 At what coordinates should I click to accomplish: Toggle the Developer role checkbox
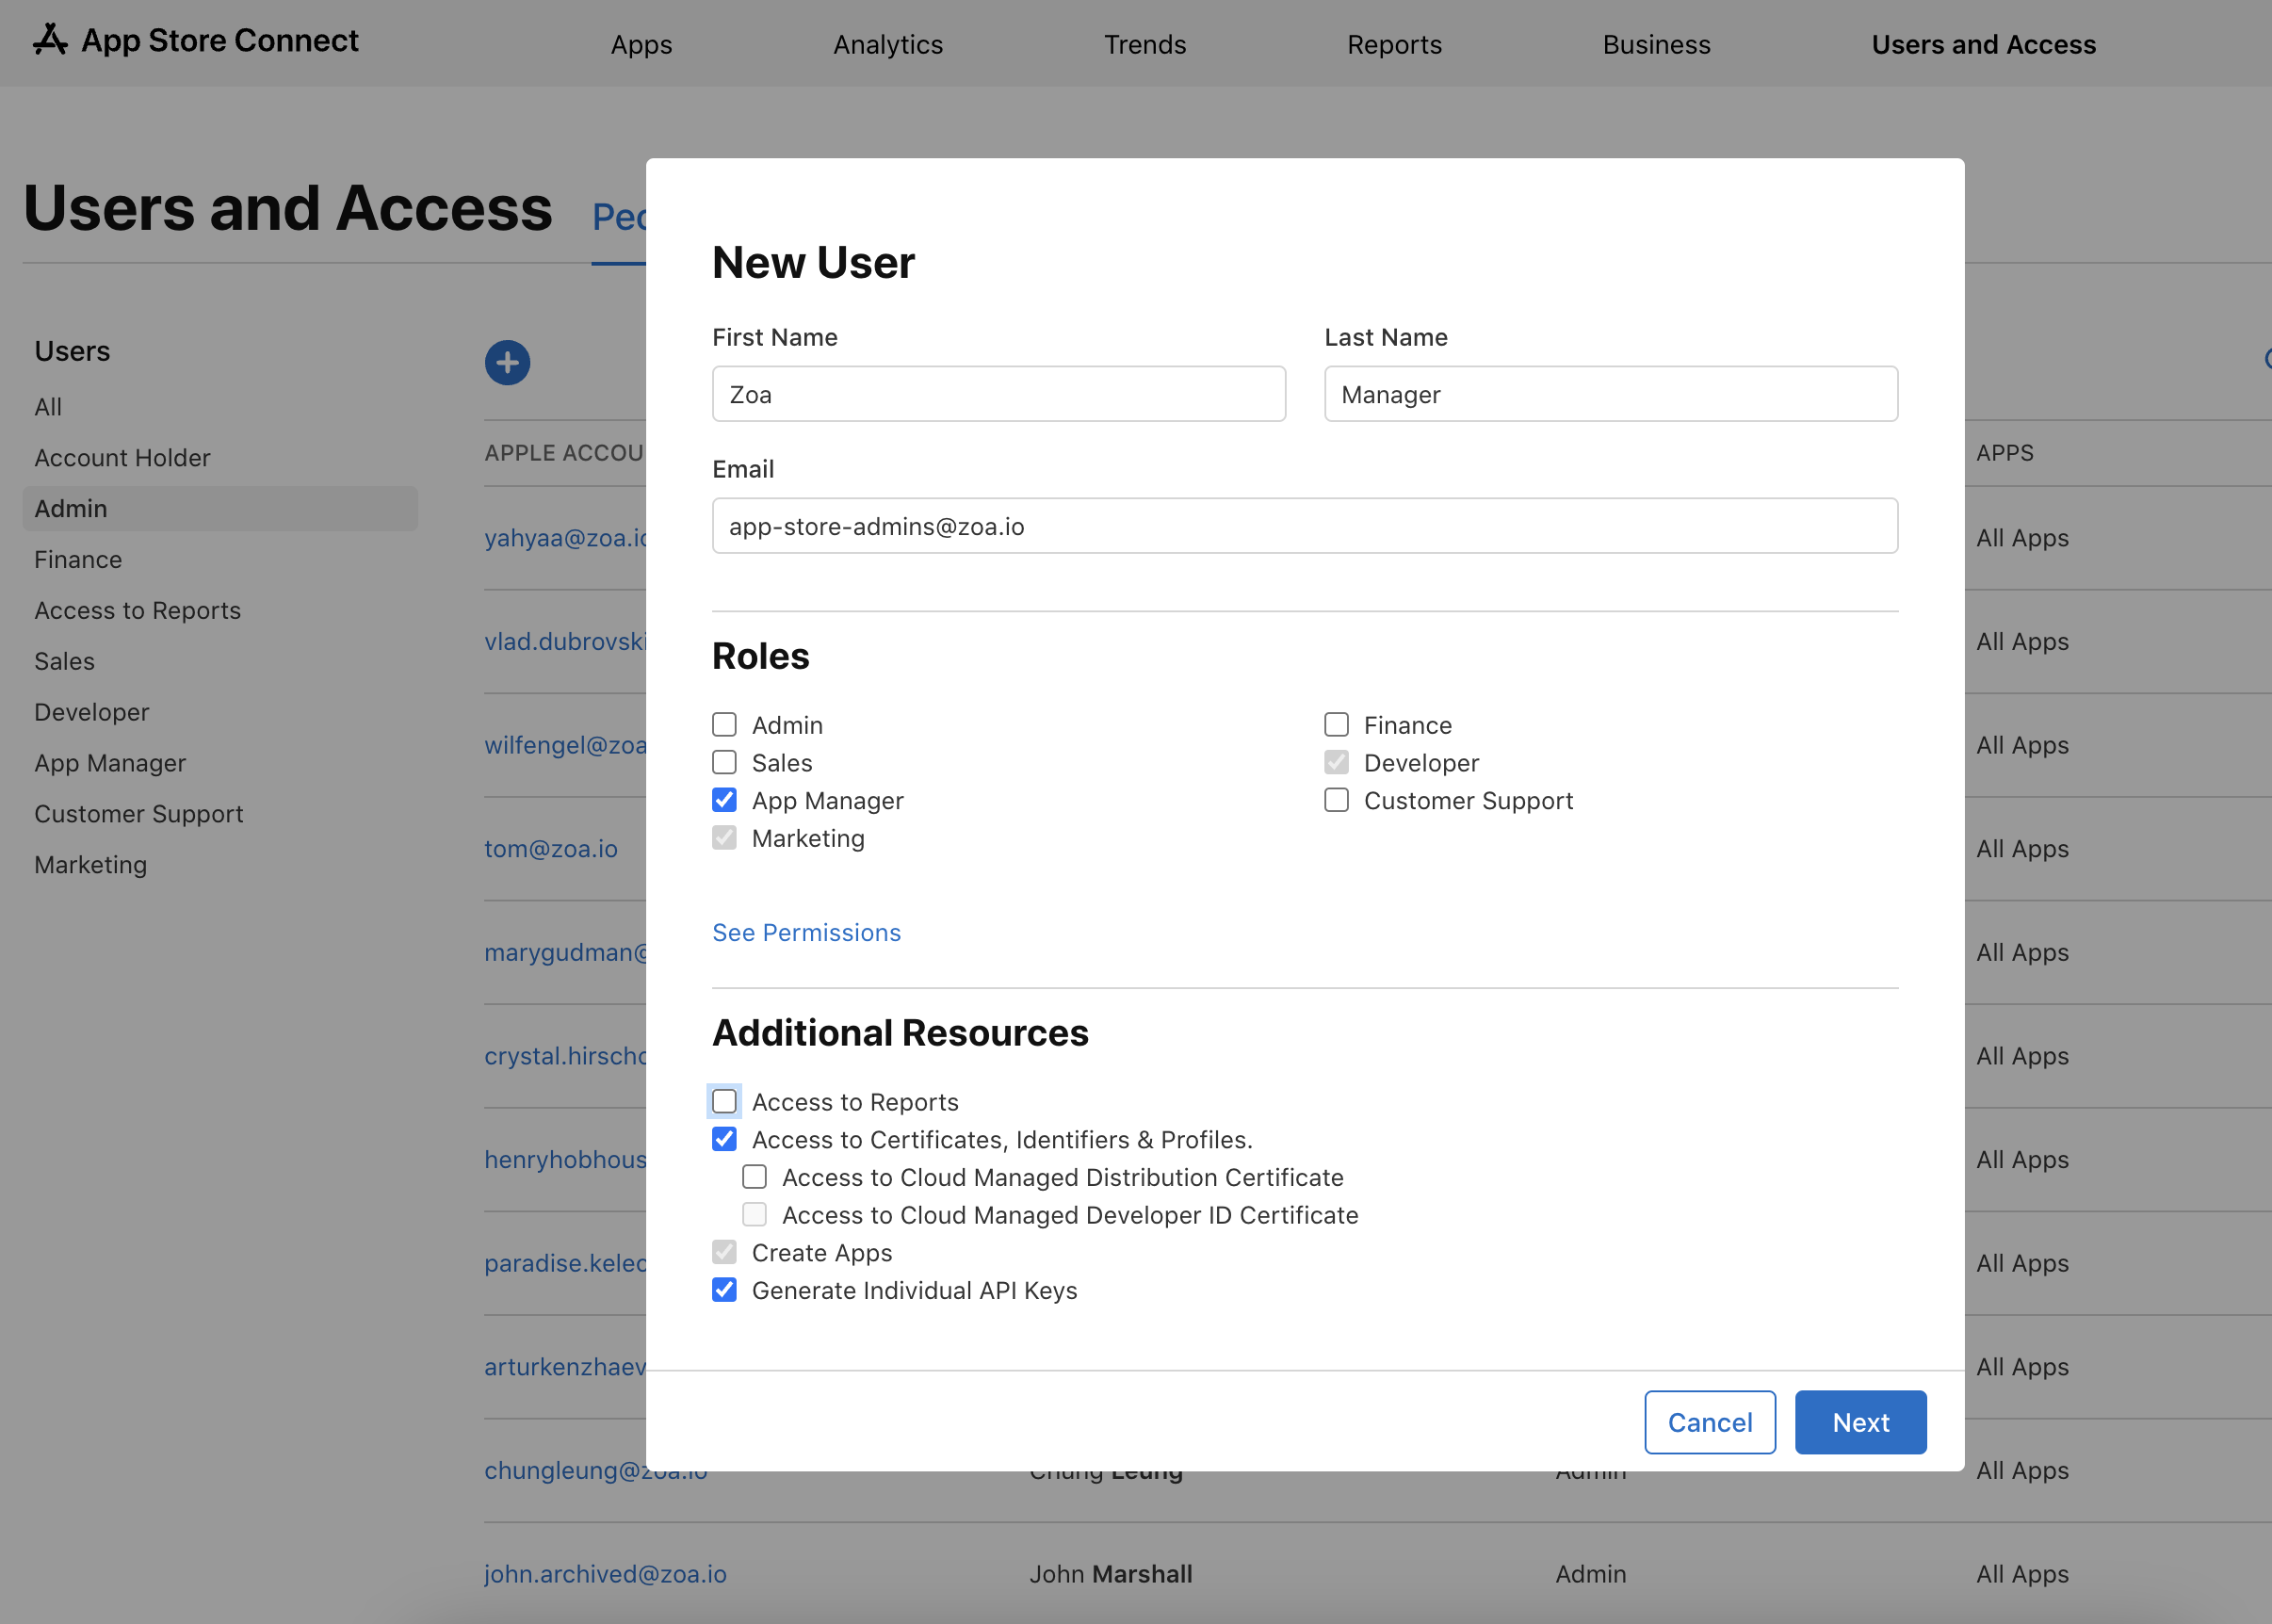pos(1336,762)
